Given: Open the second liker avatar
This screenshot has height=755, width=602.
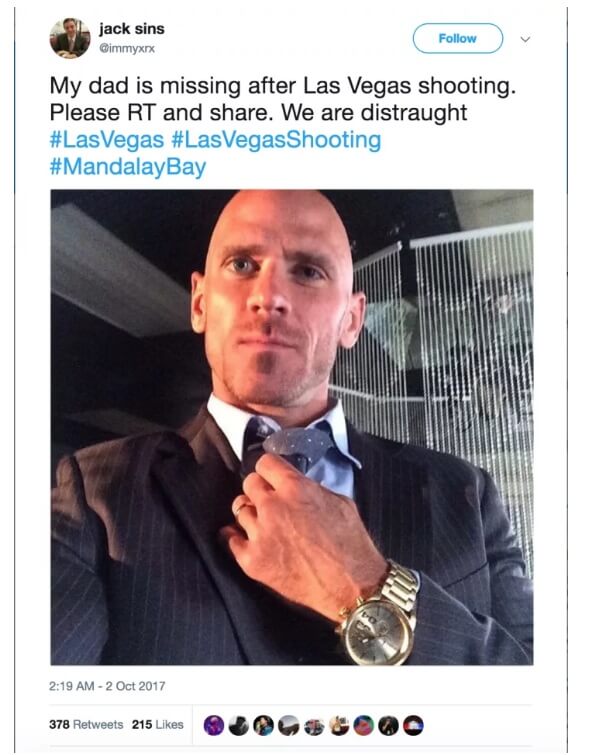Looking at the screenshot, I should [x=239, y=725].
